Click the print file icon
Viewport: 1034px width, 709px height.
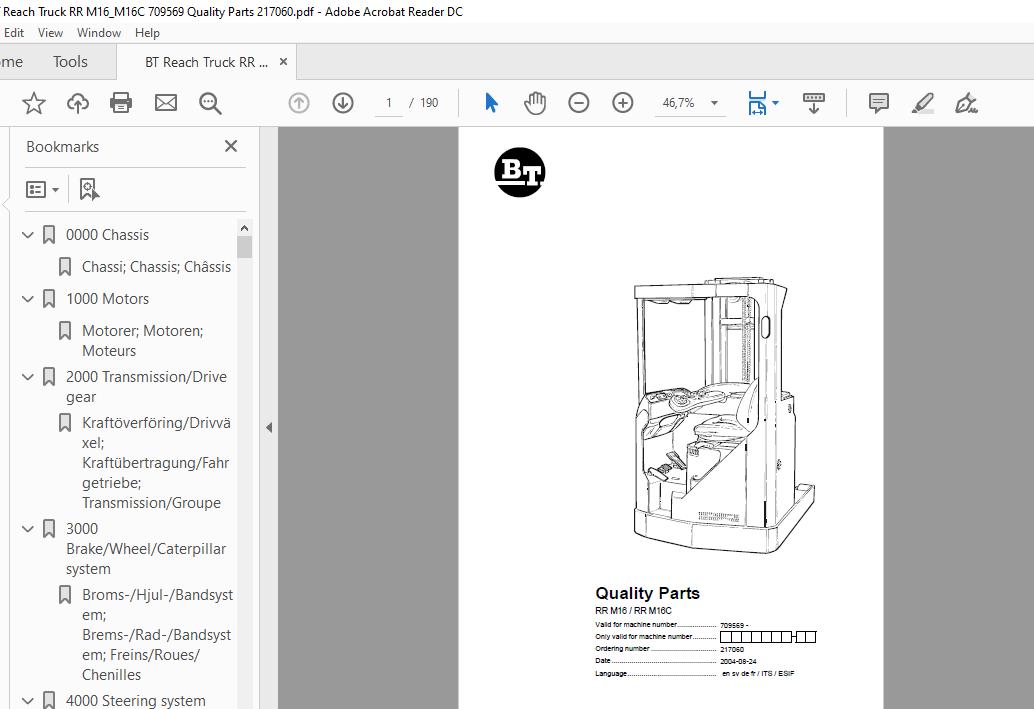coord(121,103)
